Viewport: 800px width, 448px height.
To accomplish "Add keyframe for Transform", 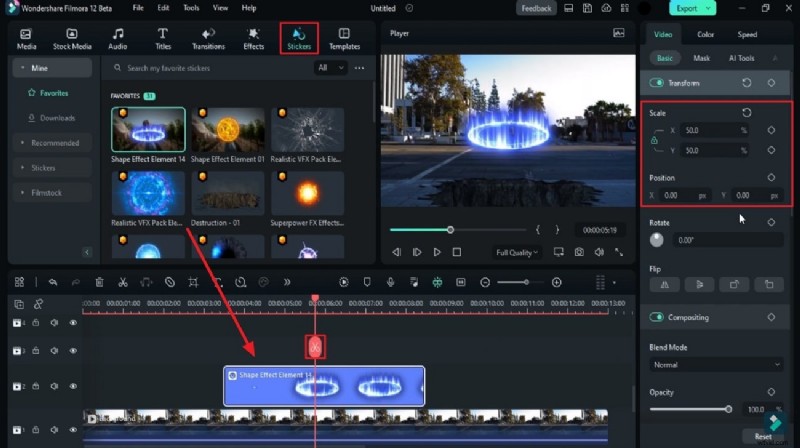I will (x=771, y=83).
